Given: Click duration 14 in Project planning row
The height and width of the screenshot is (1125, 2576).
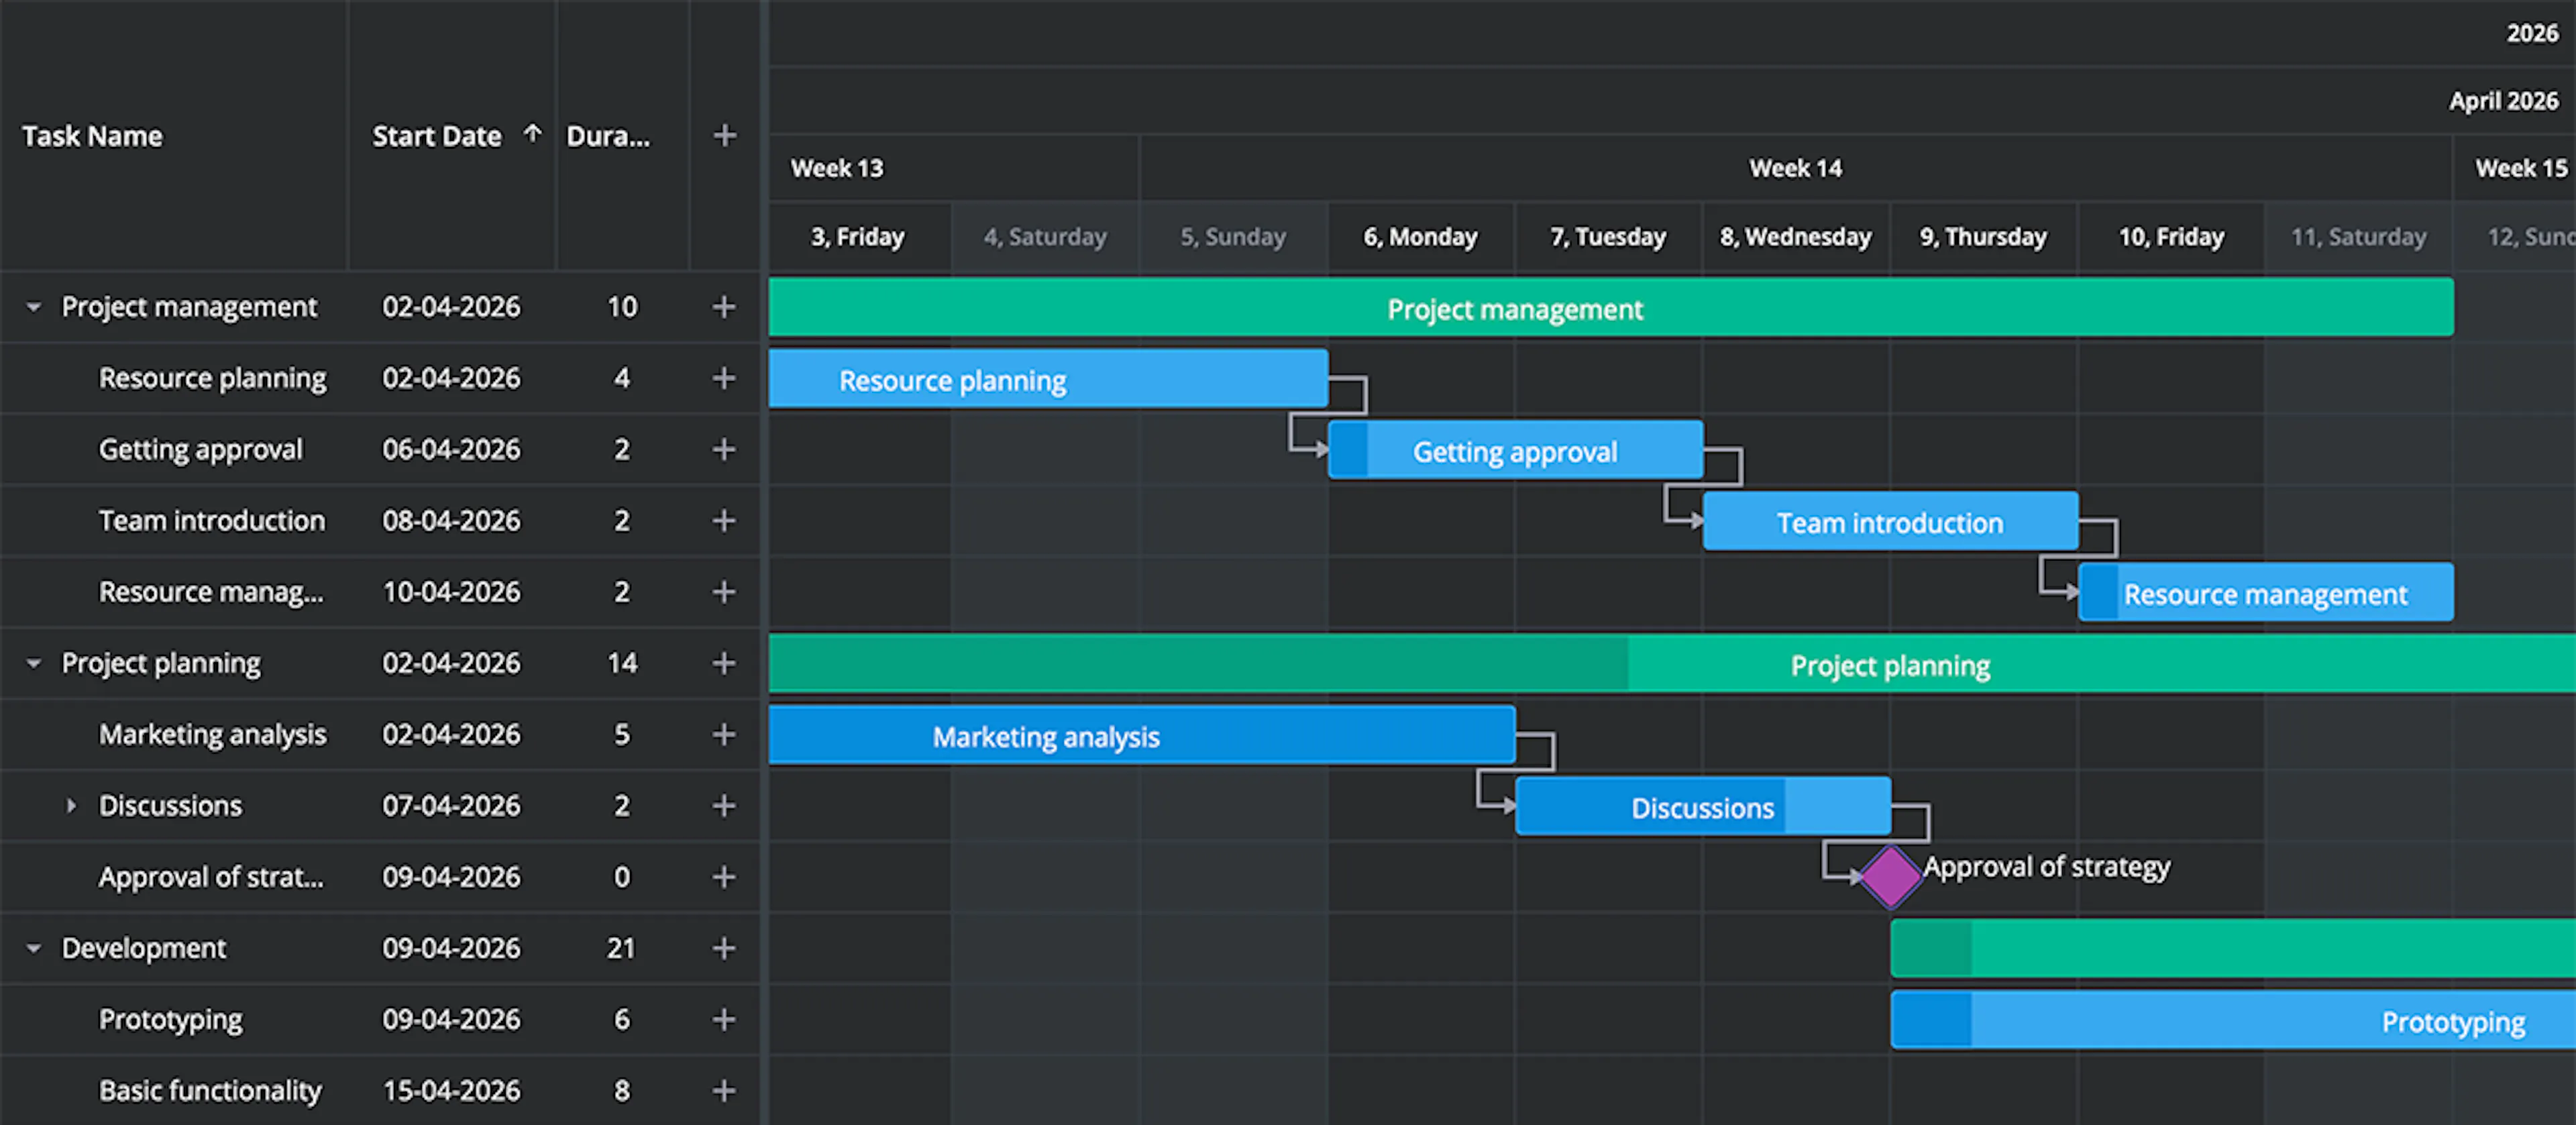Looking at the screenshot, I should (622, 663).
